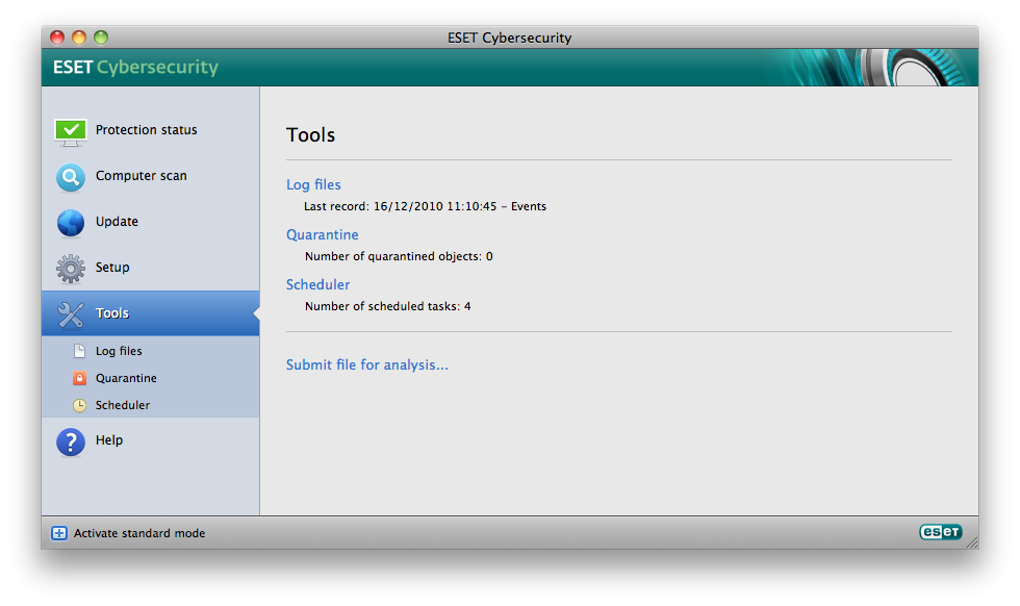
Task: Zoom window with green button
Action: click(101, 37)
